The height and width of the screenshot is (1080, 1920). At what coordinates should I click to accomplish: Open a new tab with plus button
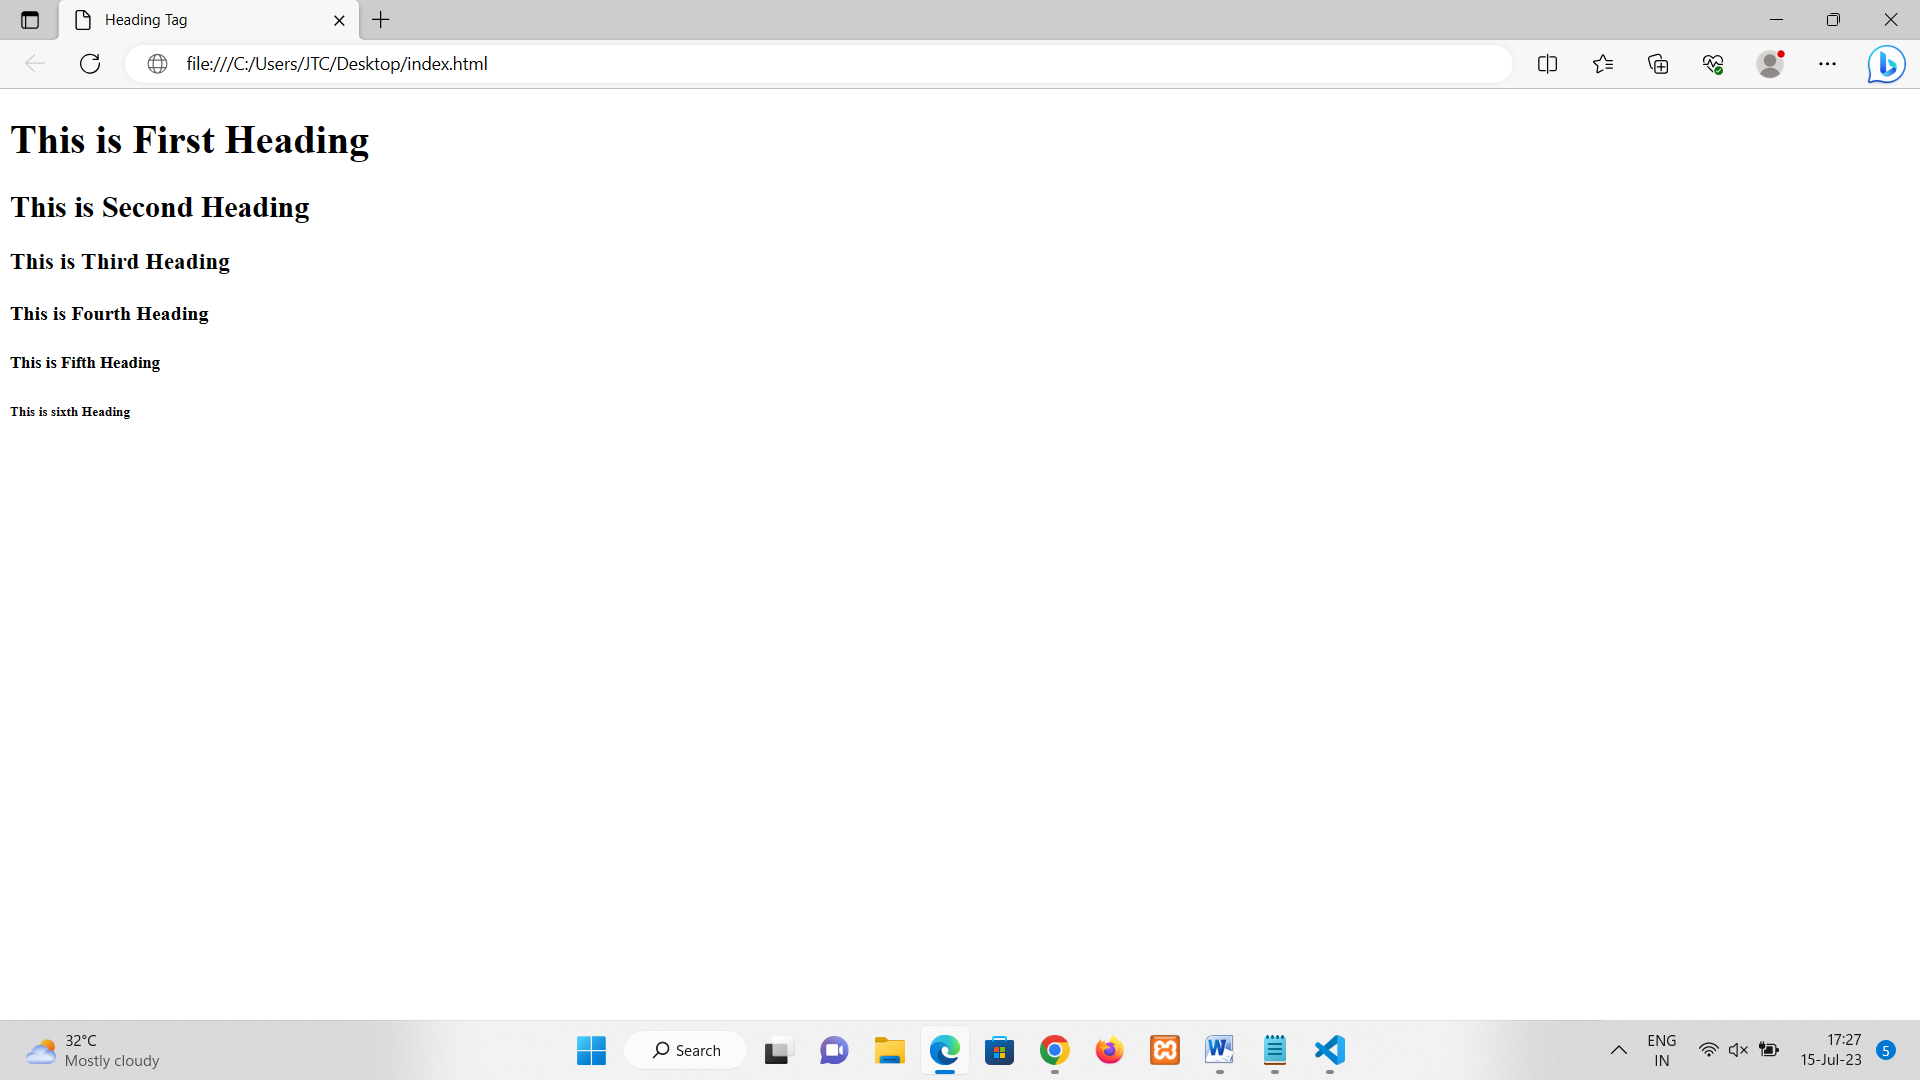click(381, 20)
